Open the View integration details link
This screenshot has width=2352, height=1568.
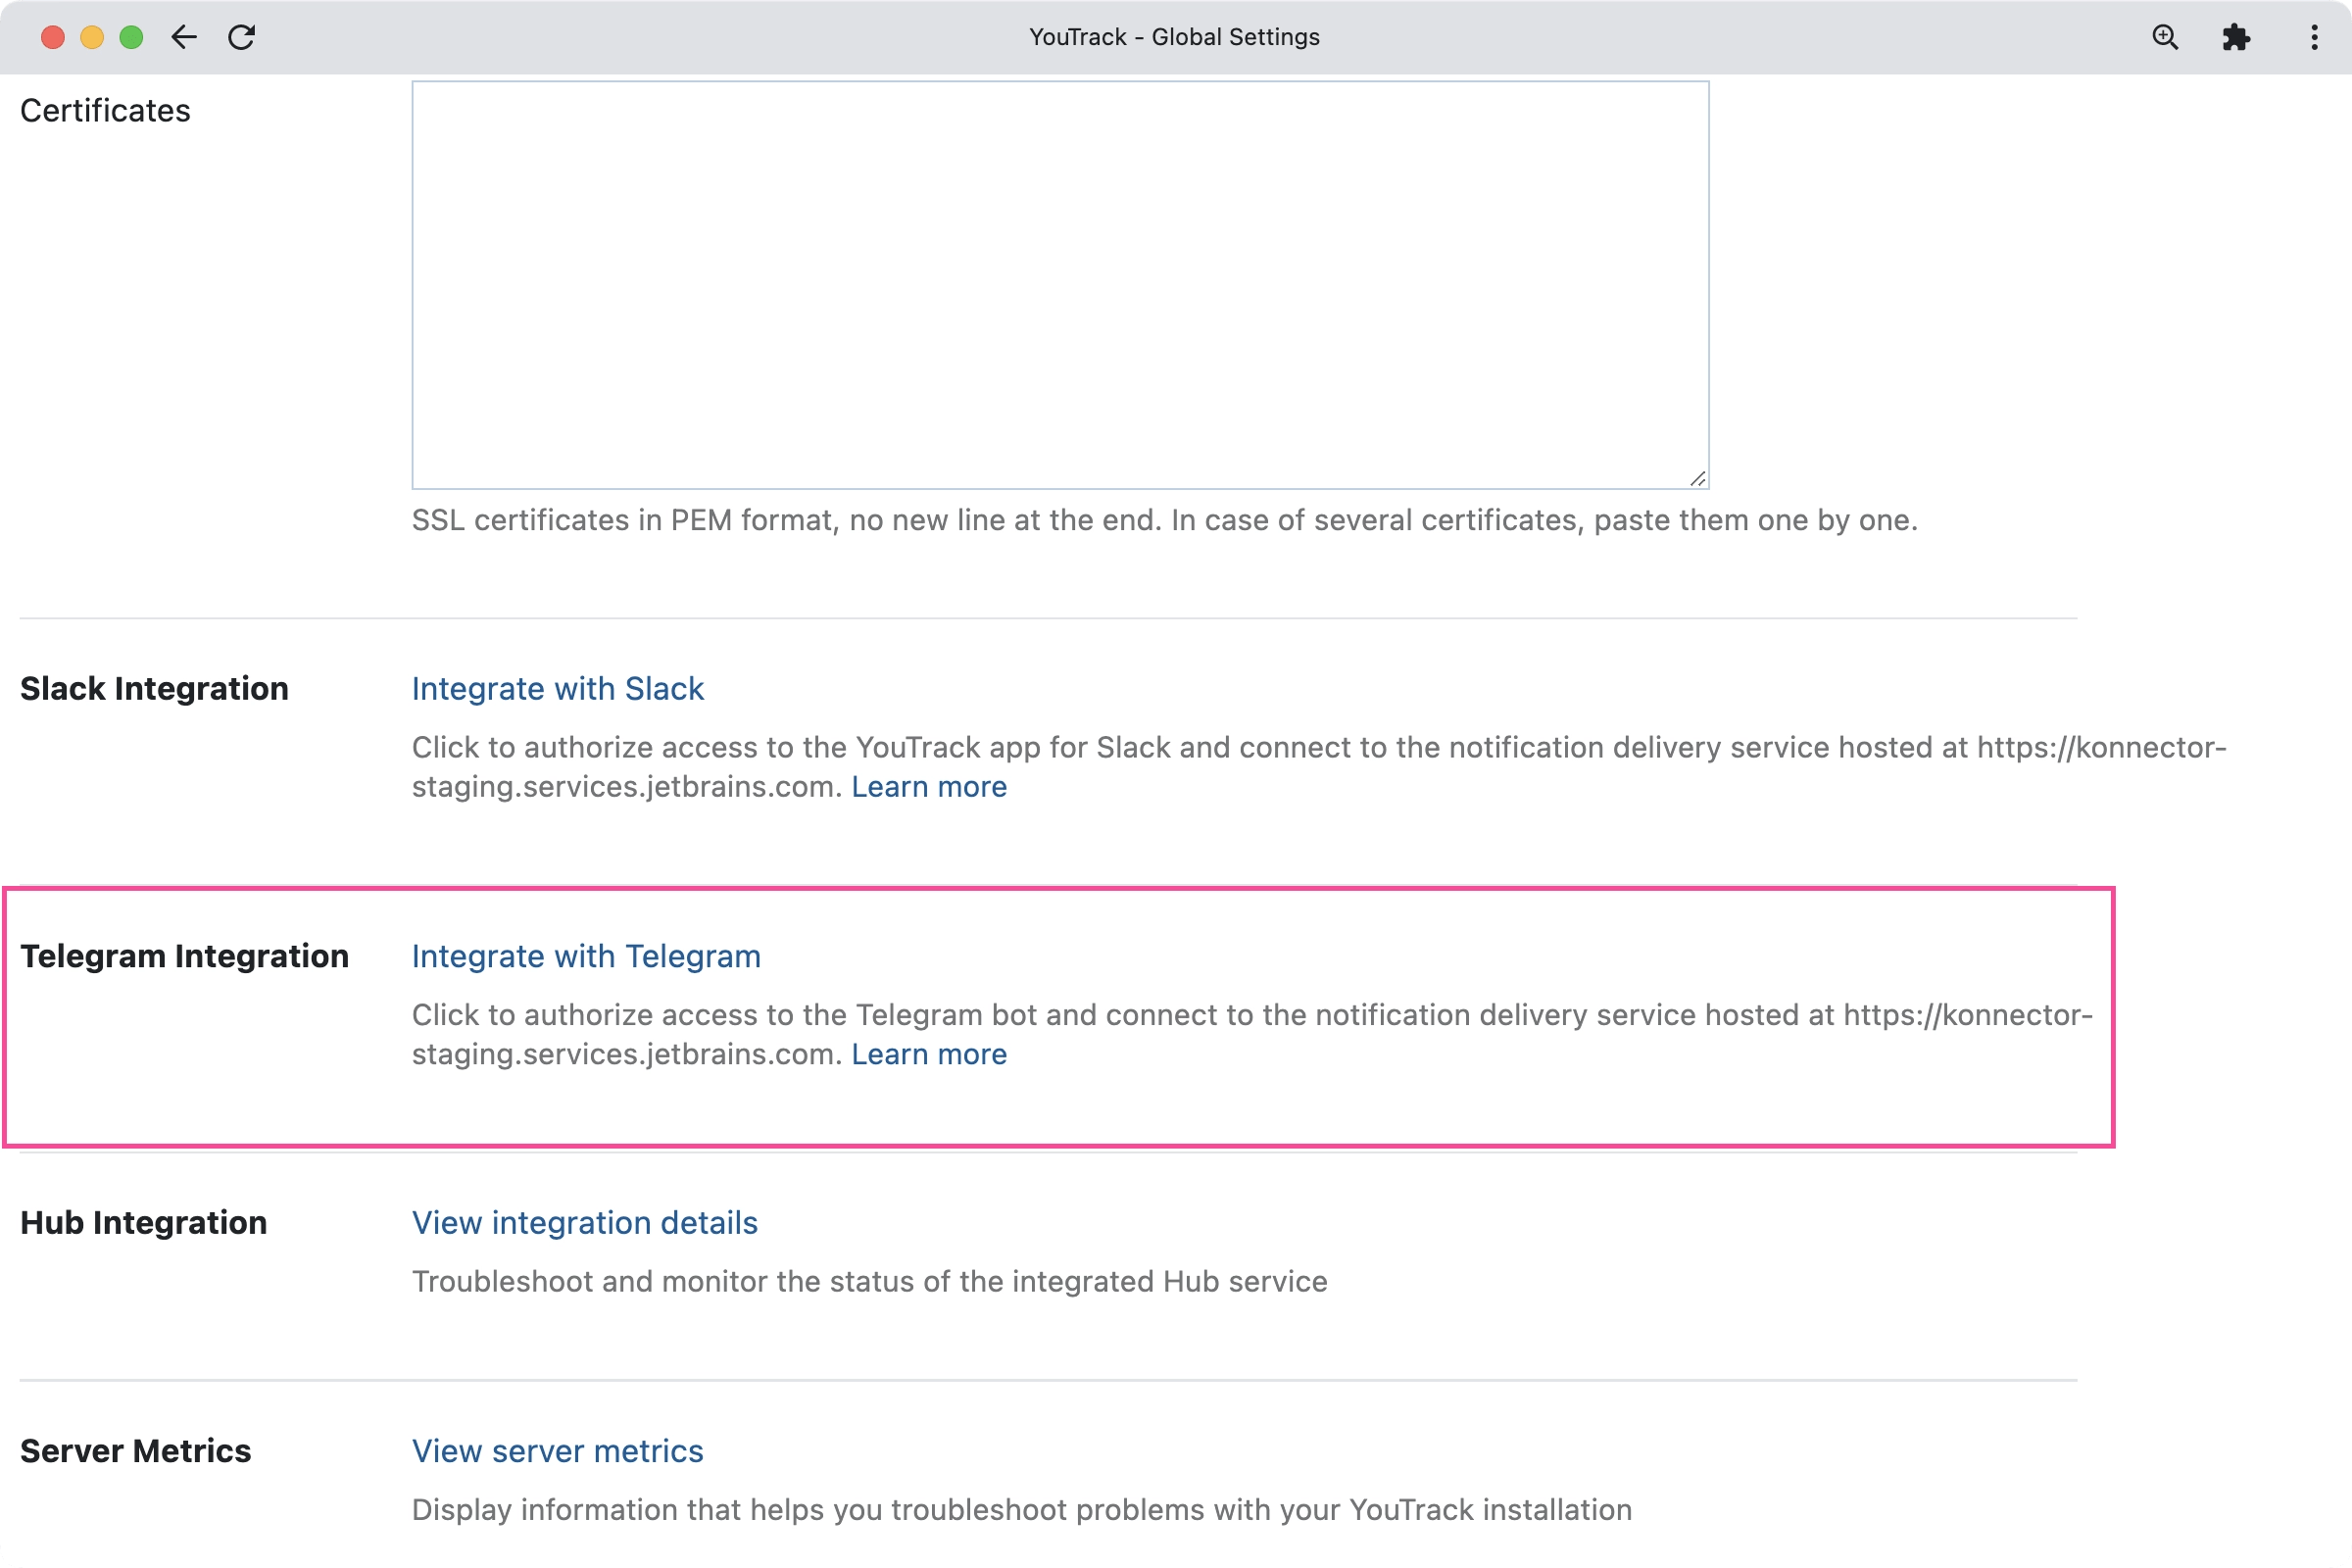point(584,1223)
